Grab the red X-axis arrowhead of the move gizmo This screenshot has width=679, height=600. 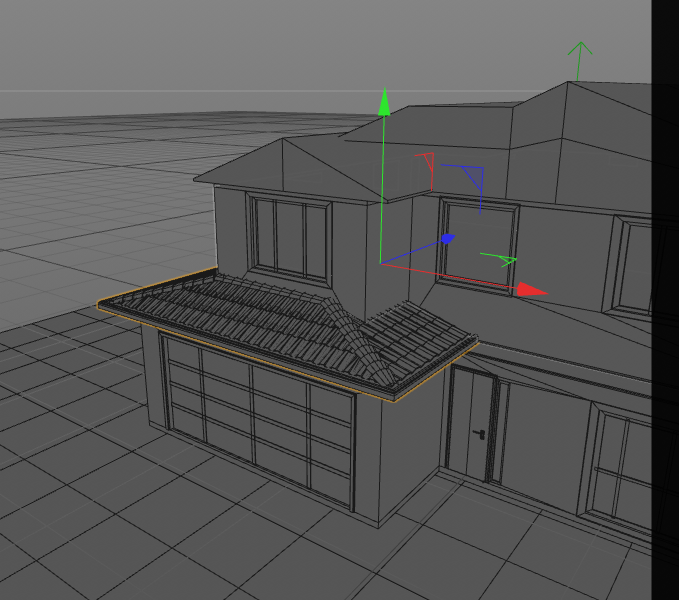coord(532,290)
